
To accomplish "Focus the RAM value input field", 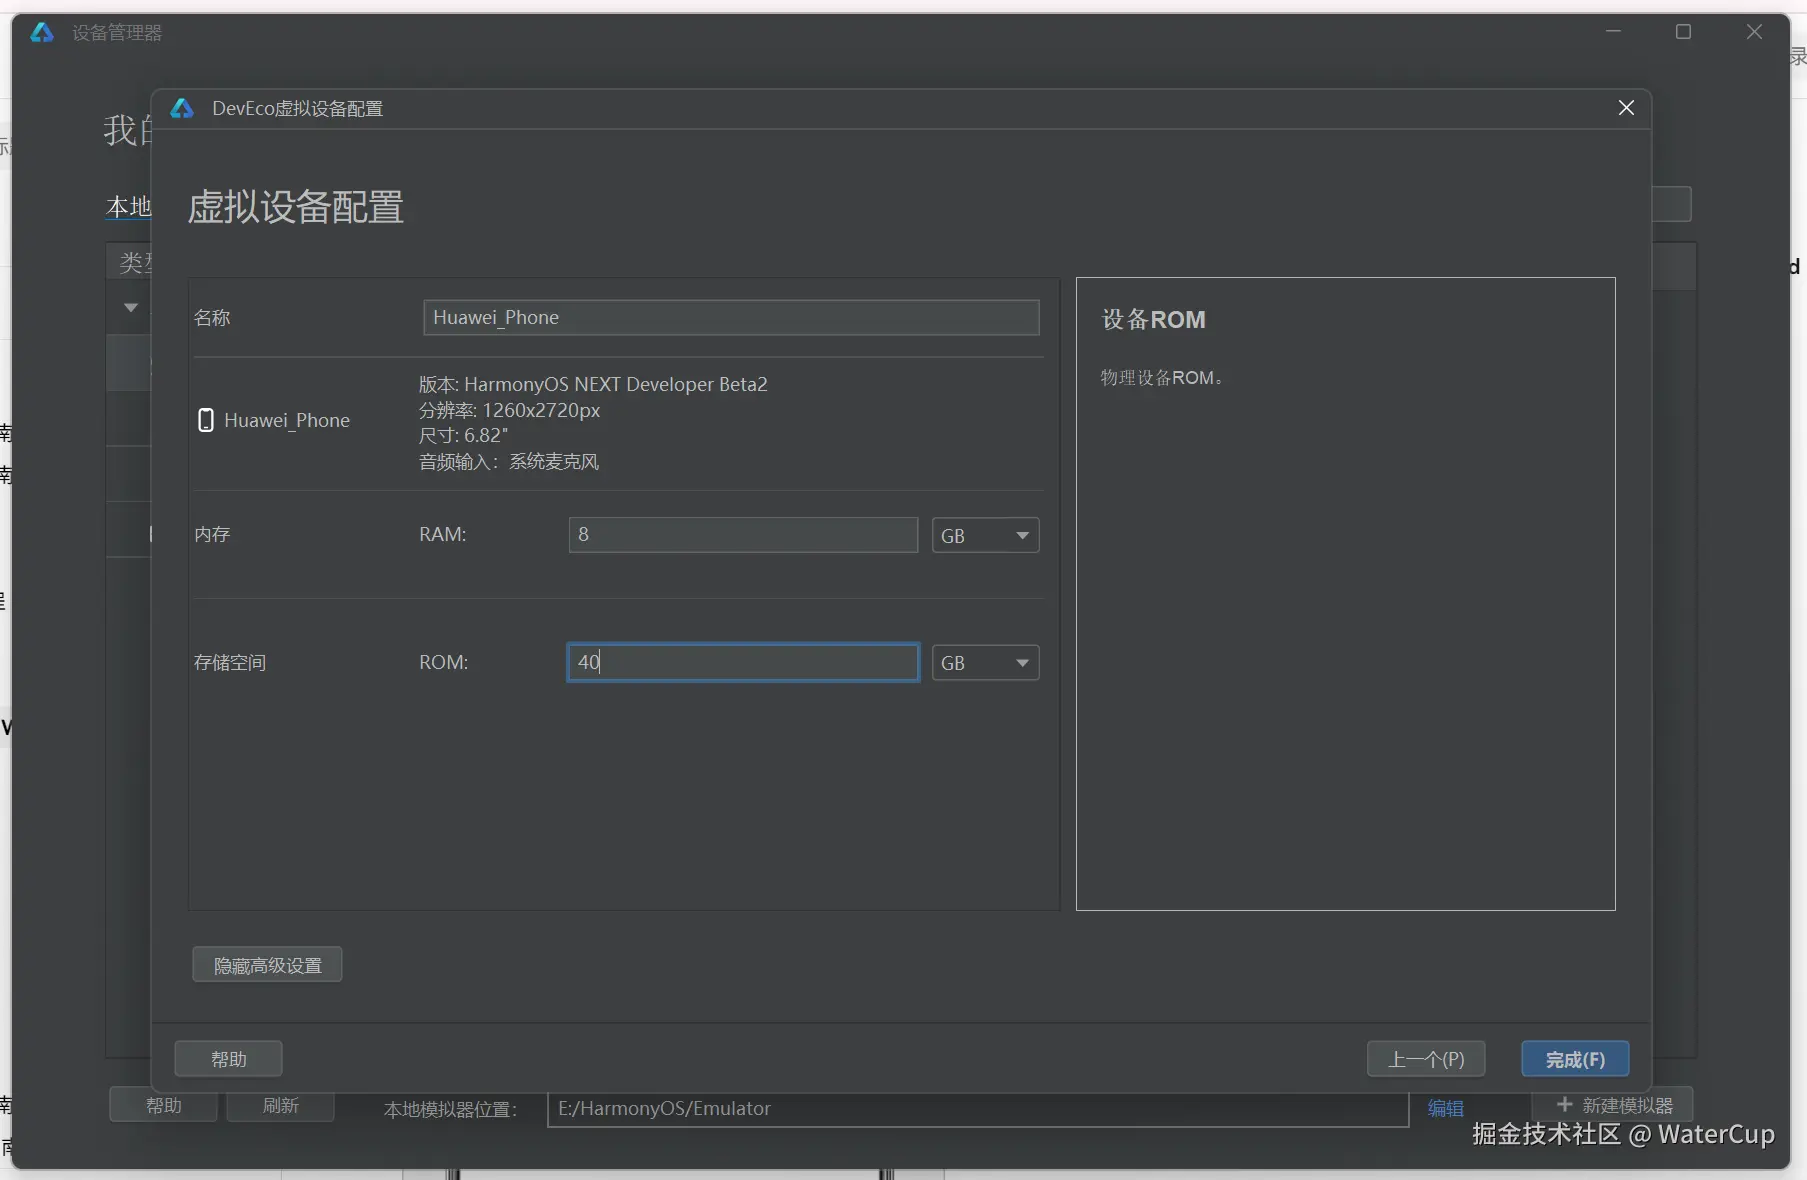I will click(743, 535).
